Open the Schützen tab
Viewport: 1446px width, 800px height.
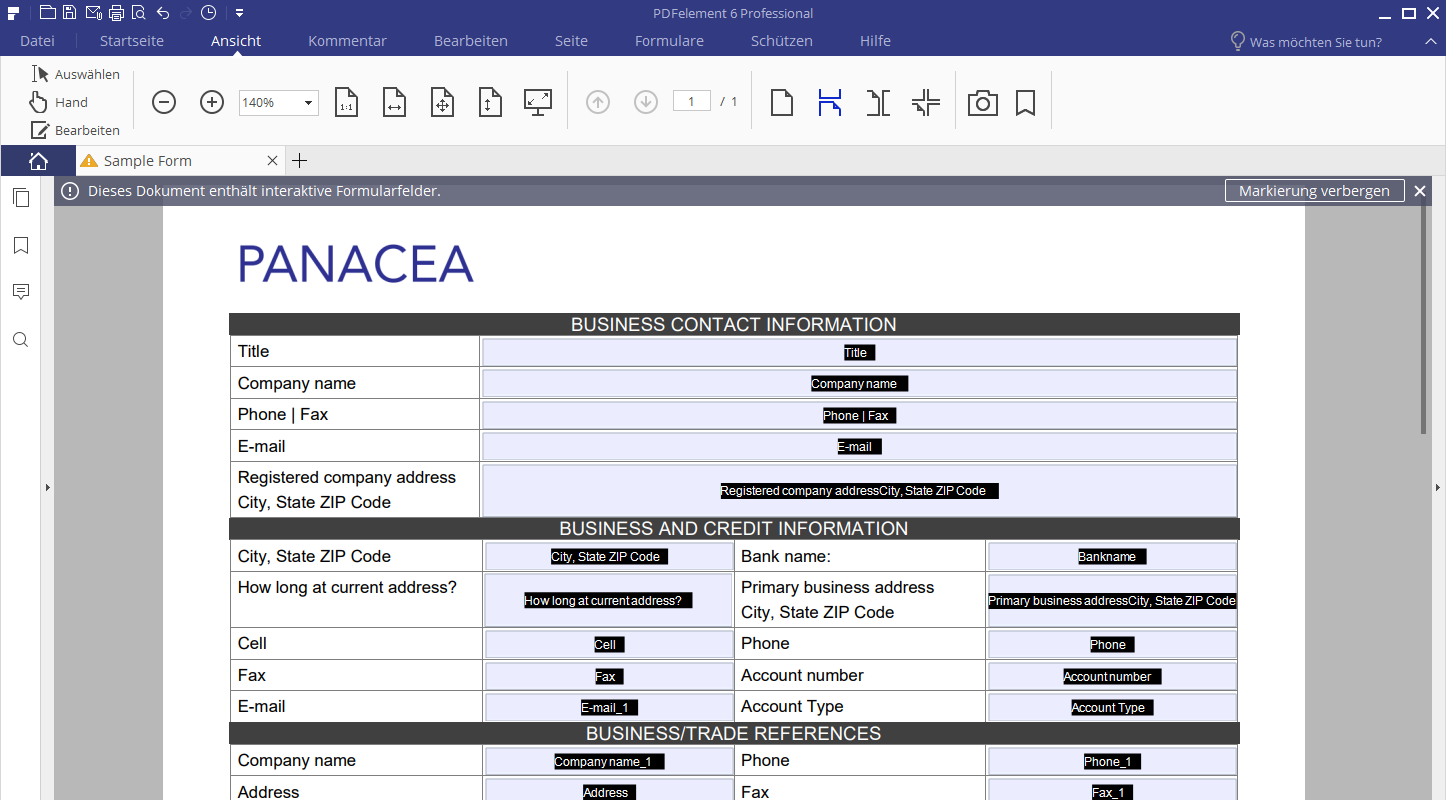pos(782,41)
